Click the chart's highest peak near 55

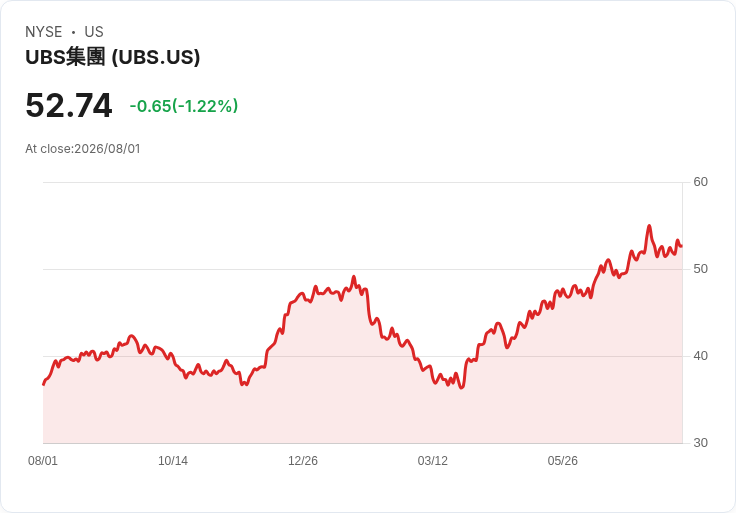[649, 226]
